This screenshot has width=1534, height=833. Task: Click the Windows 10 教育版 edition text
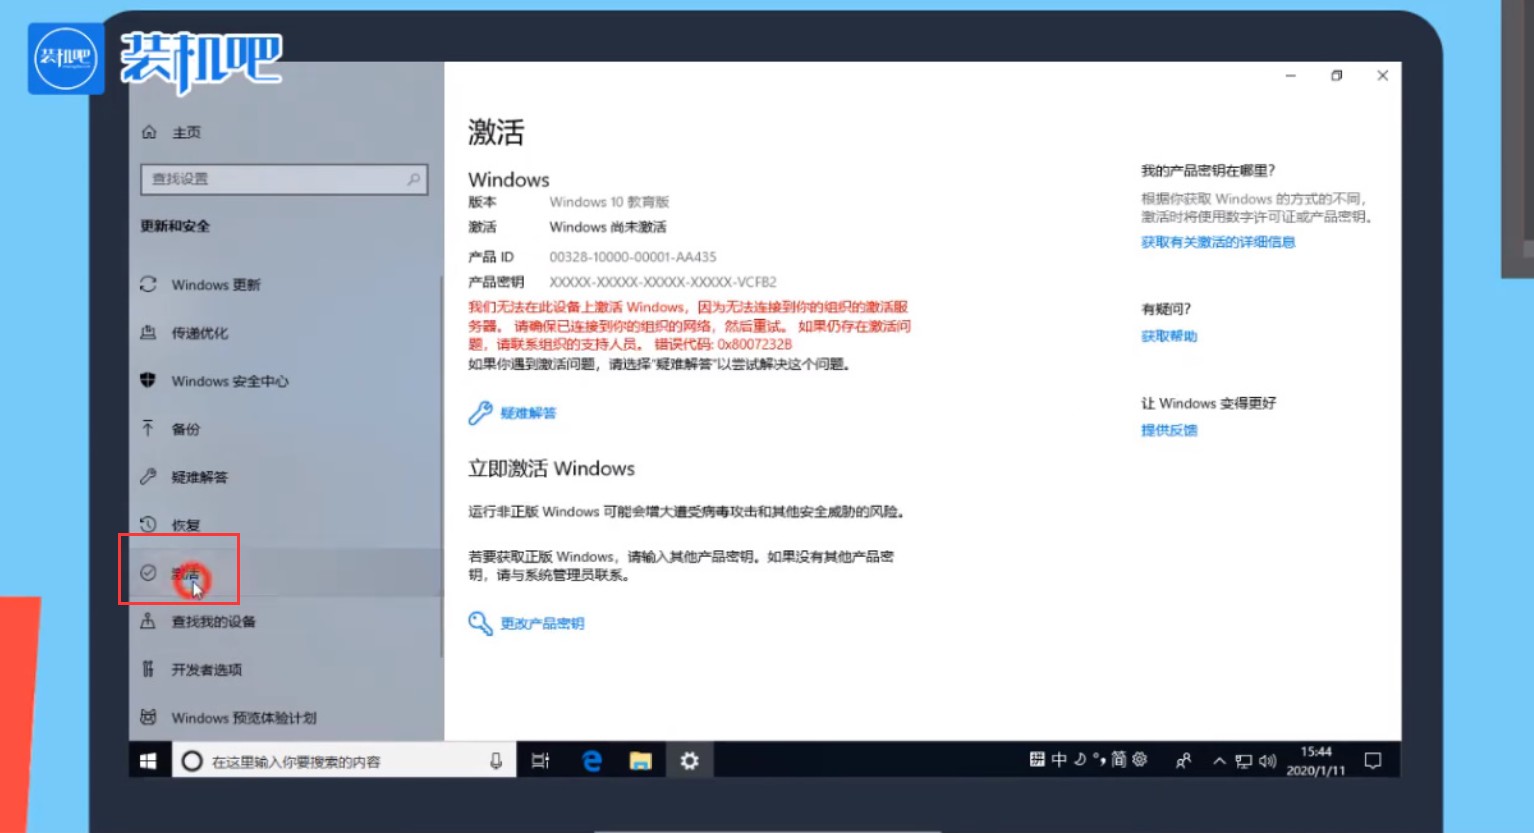pyautogui.click(x=609, y=202)
